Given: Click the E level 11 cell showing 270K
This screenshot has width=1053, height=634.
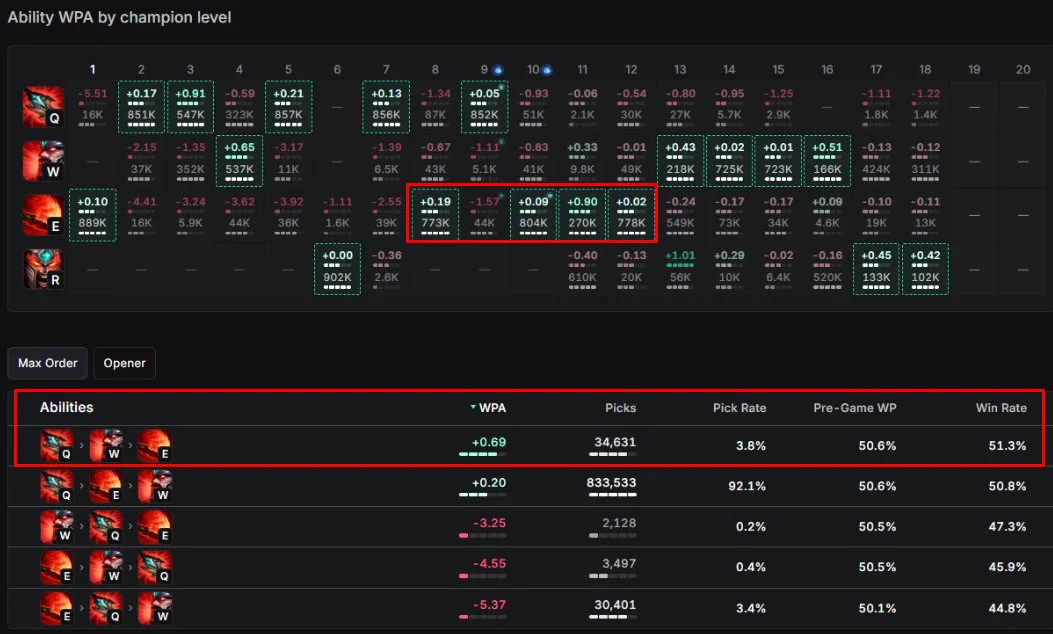Looking at the screenshot, I should tap(582, 215).
